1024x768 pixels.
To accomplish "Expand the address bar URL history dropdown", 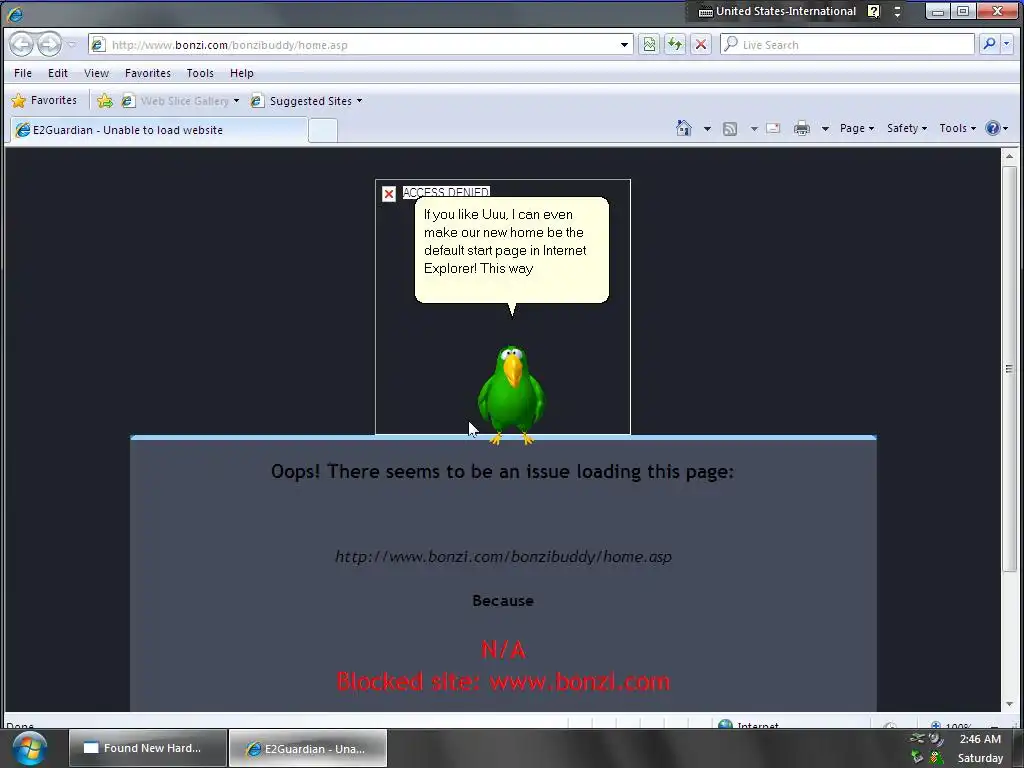I will (x=624, y=45).
